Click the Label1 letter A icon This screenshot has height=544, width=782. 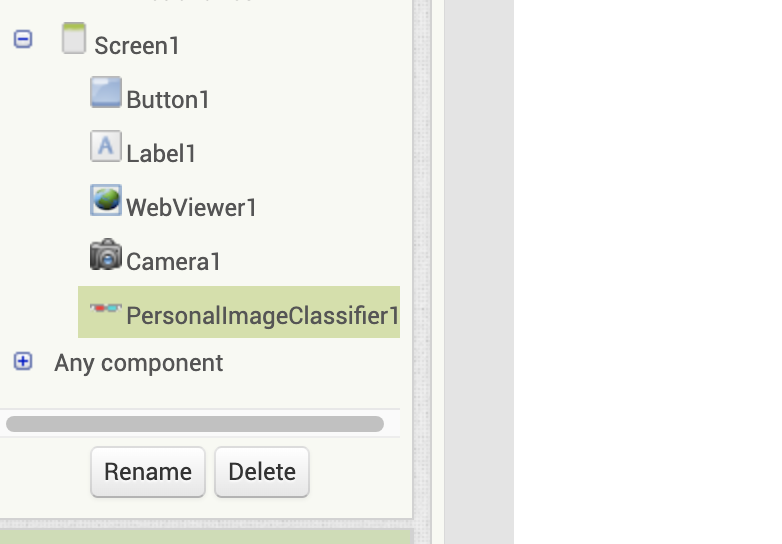pyautogui.click(x=105, y=146)
